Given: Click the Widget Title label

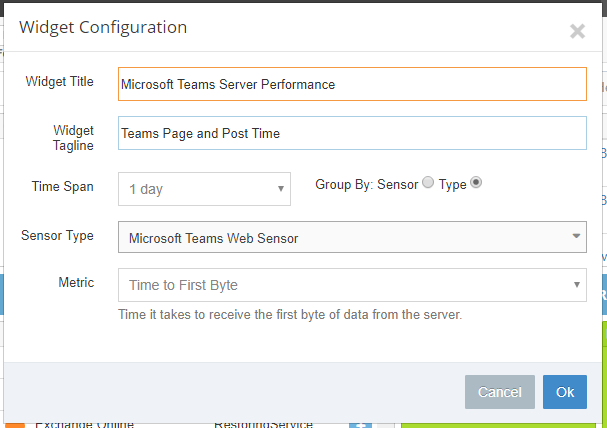Looking at the screenshot, I should 60,82.
